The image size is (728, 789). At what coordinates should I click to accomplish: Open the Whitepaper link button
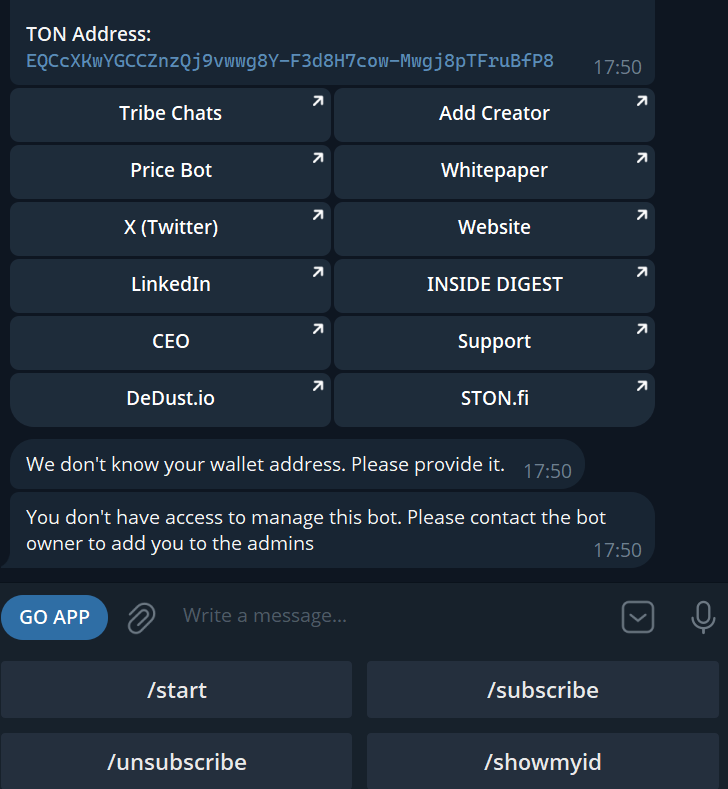(x=494, y=171)
